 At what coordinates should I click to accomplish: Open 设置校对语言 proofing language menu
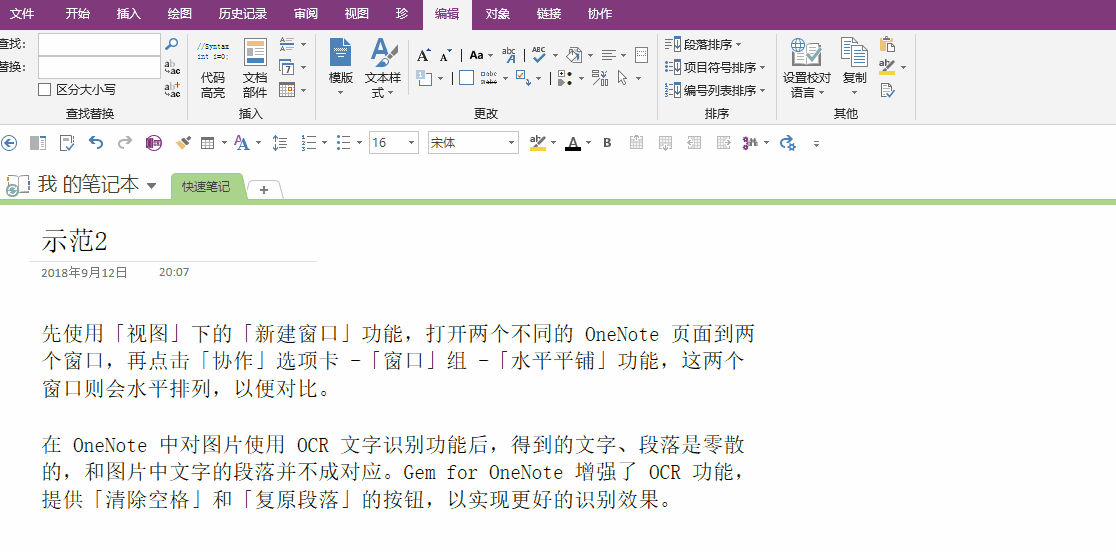(806, 68)
